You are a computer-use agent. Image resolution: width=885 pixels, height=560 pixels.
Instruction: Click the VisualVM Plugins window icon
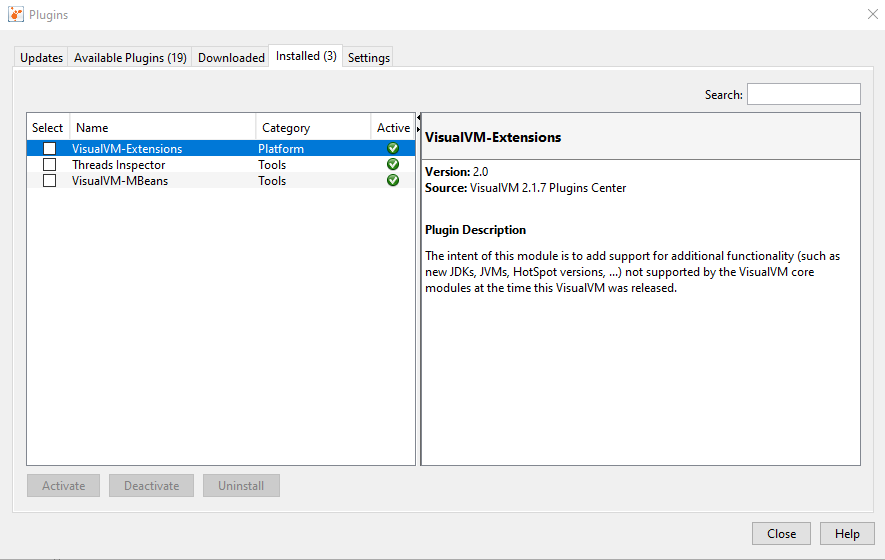(15, 15)
